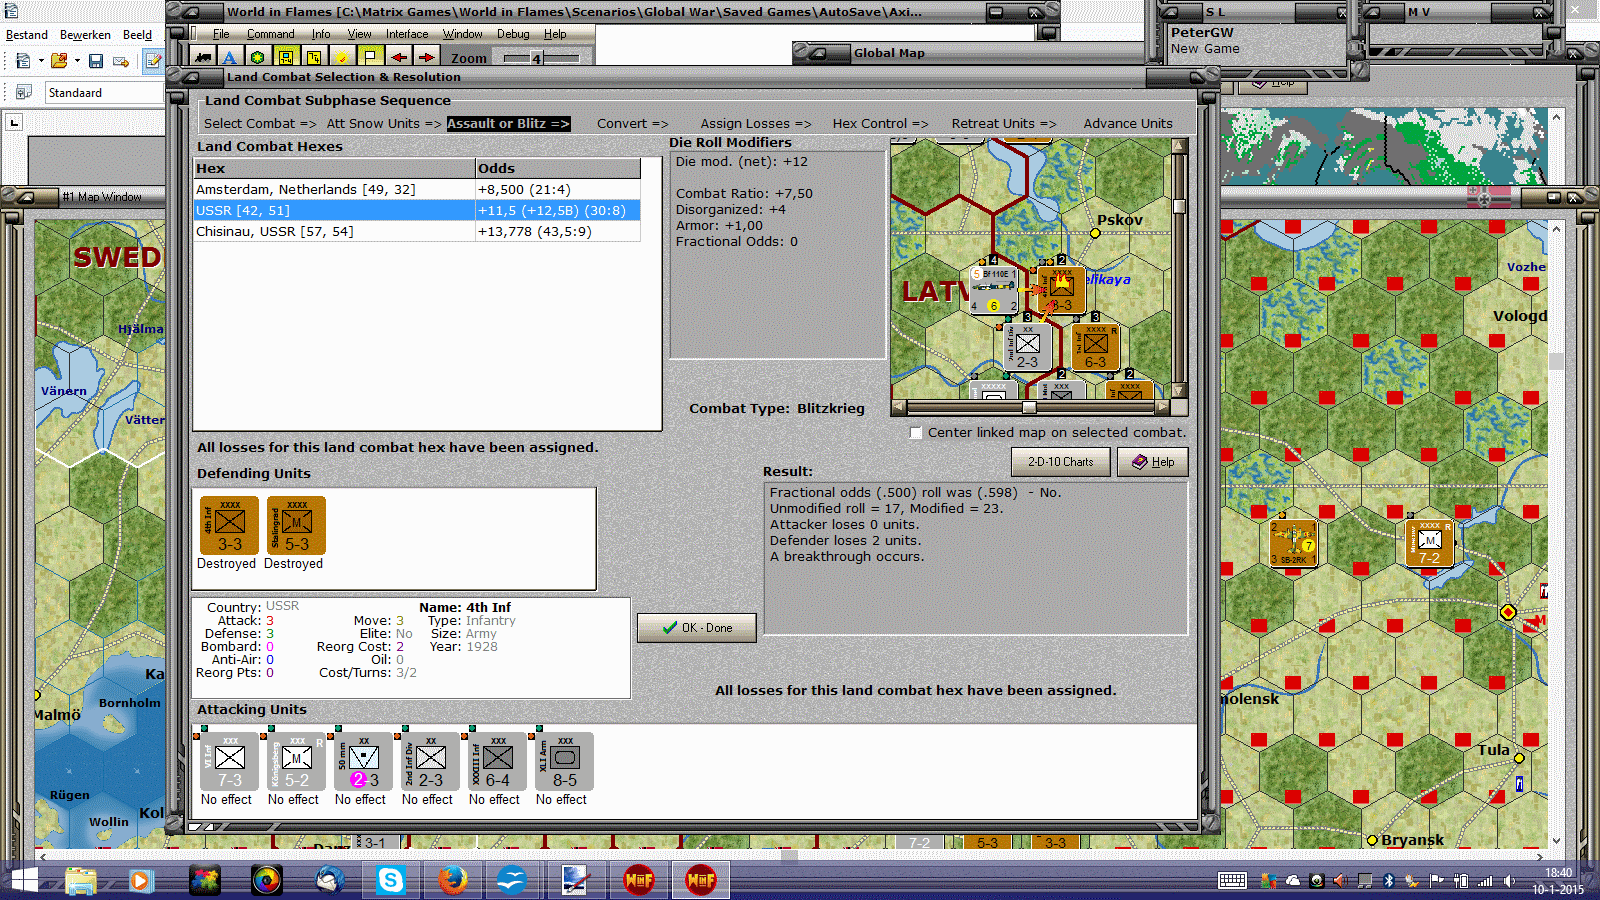Click the small yellow unit counter toolbar icon
1600x900 pixels.
314,57
